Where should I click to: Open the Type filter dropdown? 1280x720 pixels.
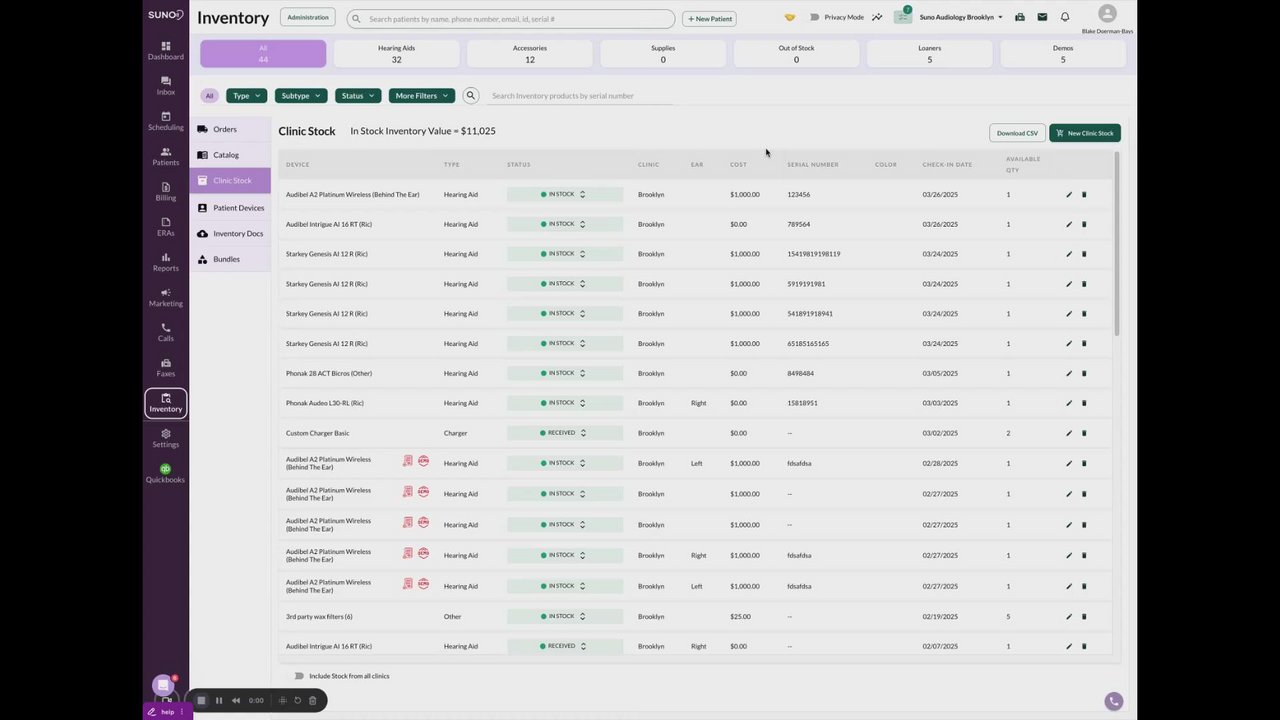click(246, 96)
